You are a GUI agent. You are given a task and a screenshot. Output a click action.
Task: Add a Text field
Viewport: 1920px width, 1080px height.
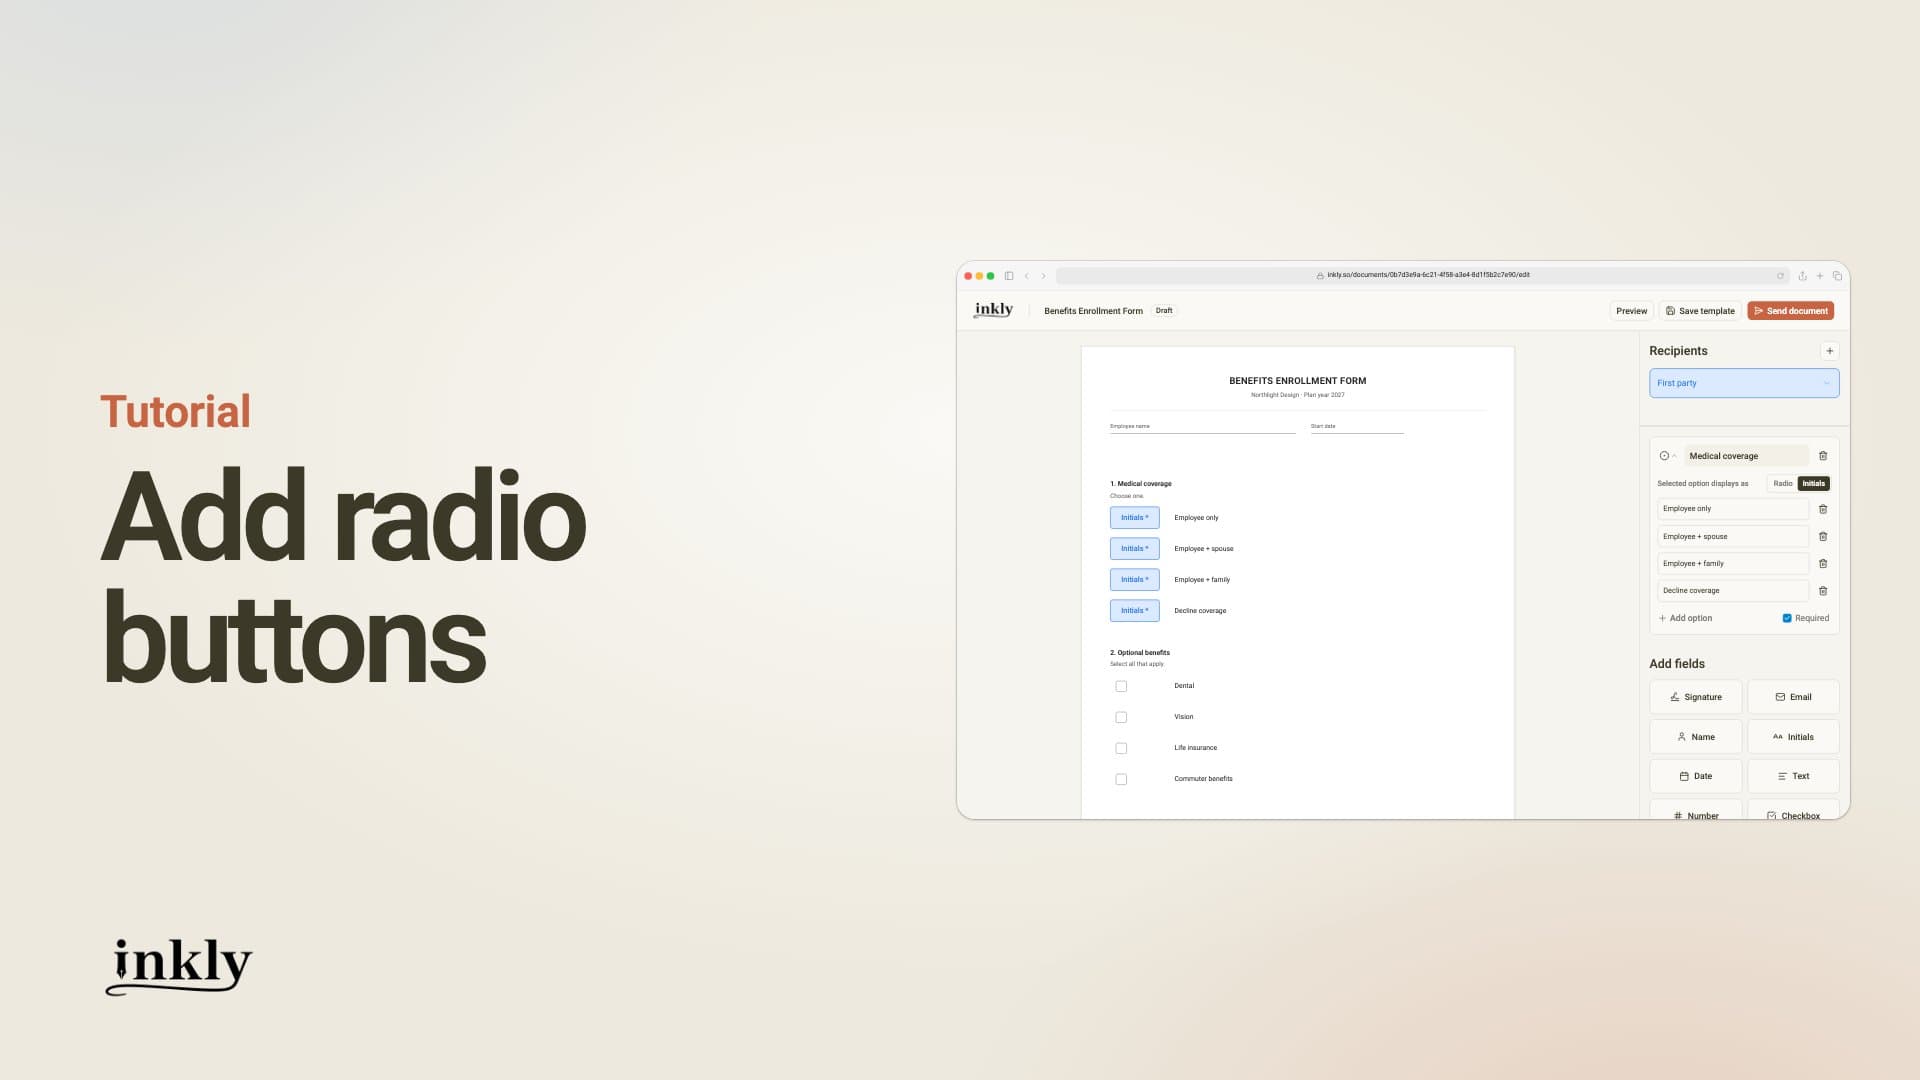[1793, 776]
